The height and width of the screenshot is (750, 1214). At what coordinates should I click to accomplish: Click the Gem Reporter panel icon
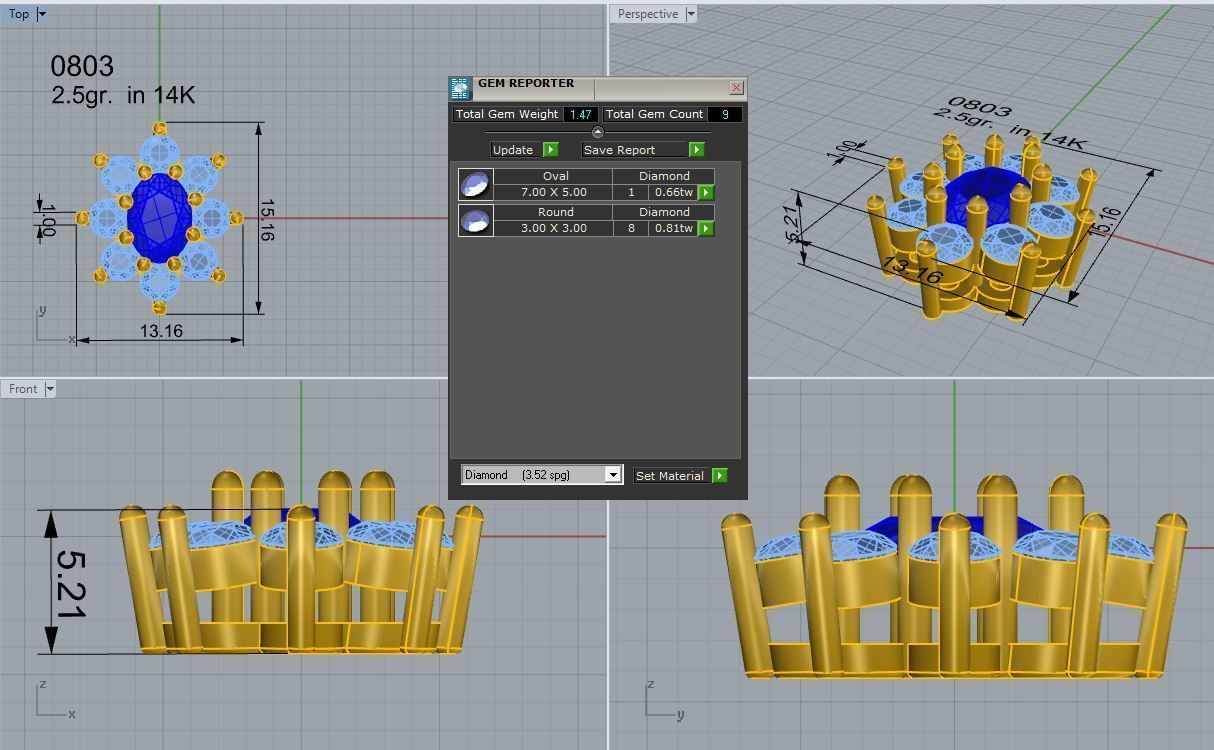pyautogui.click(x=461, y=88)
